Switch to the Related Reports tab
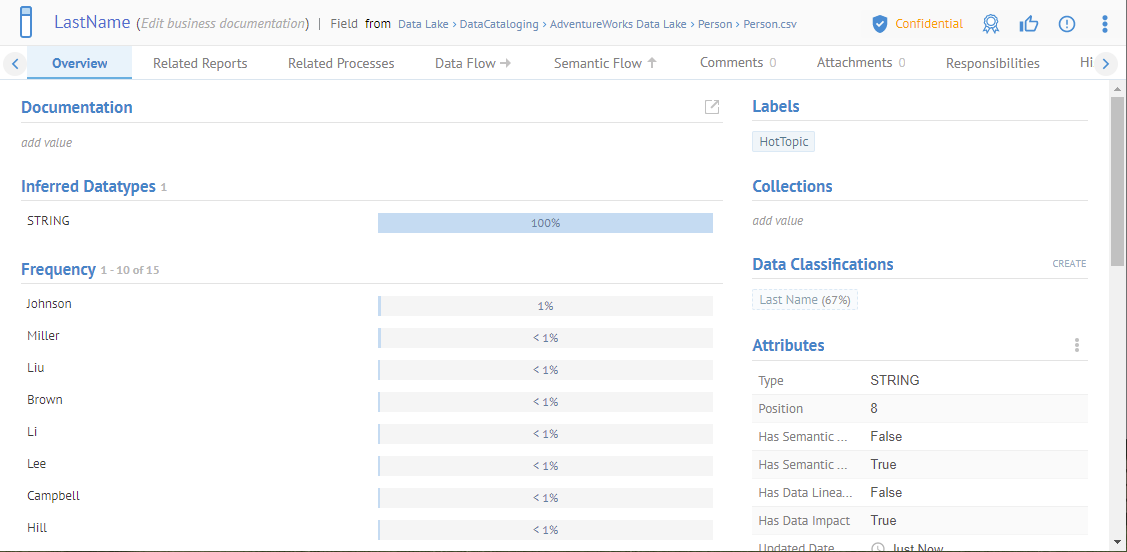 tap(200, 63)
